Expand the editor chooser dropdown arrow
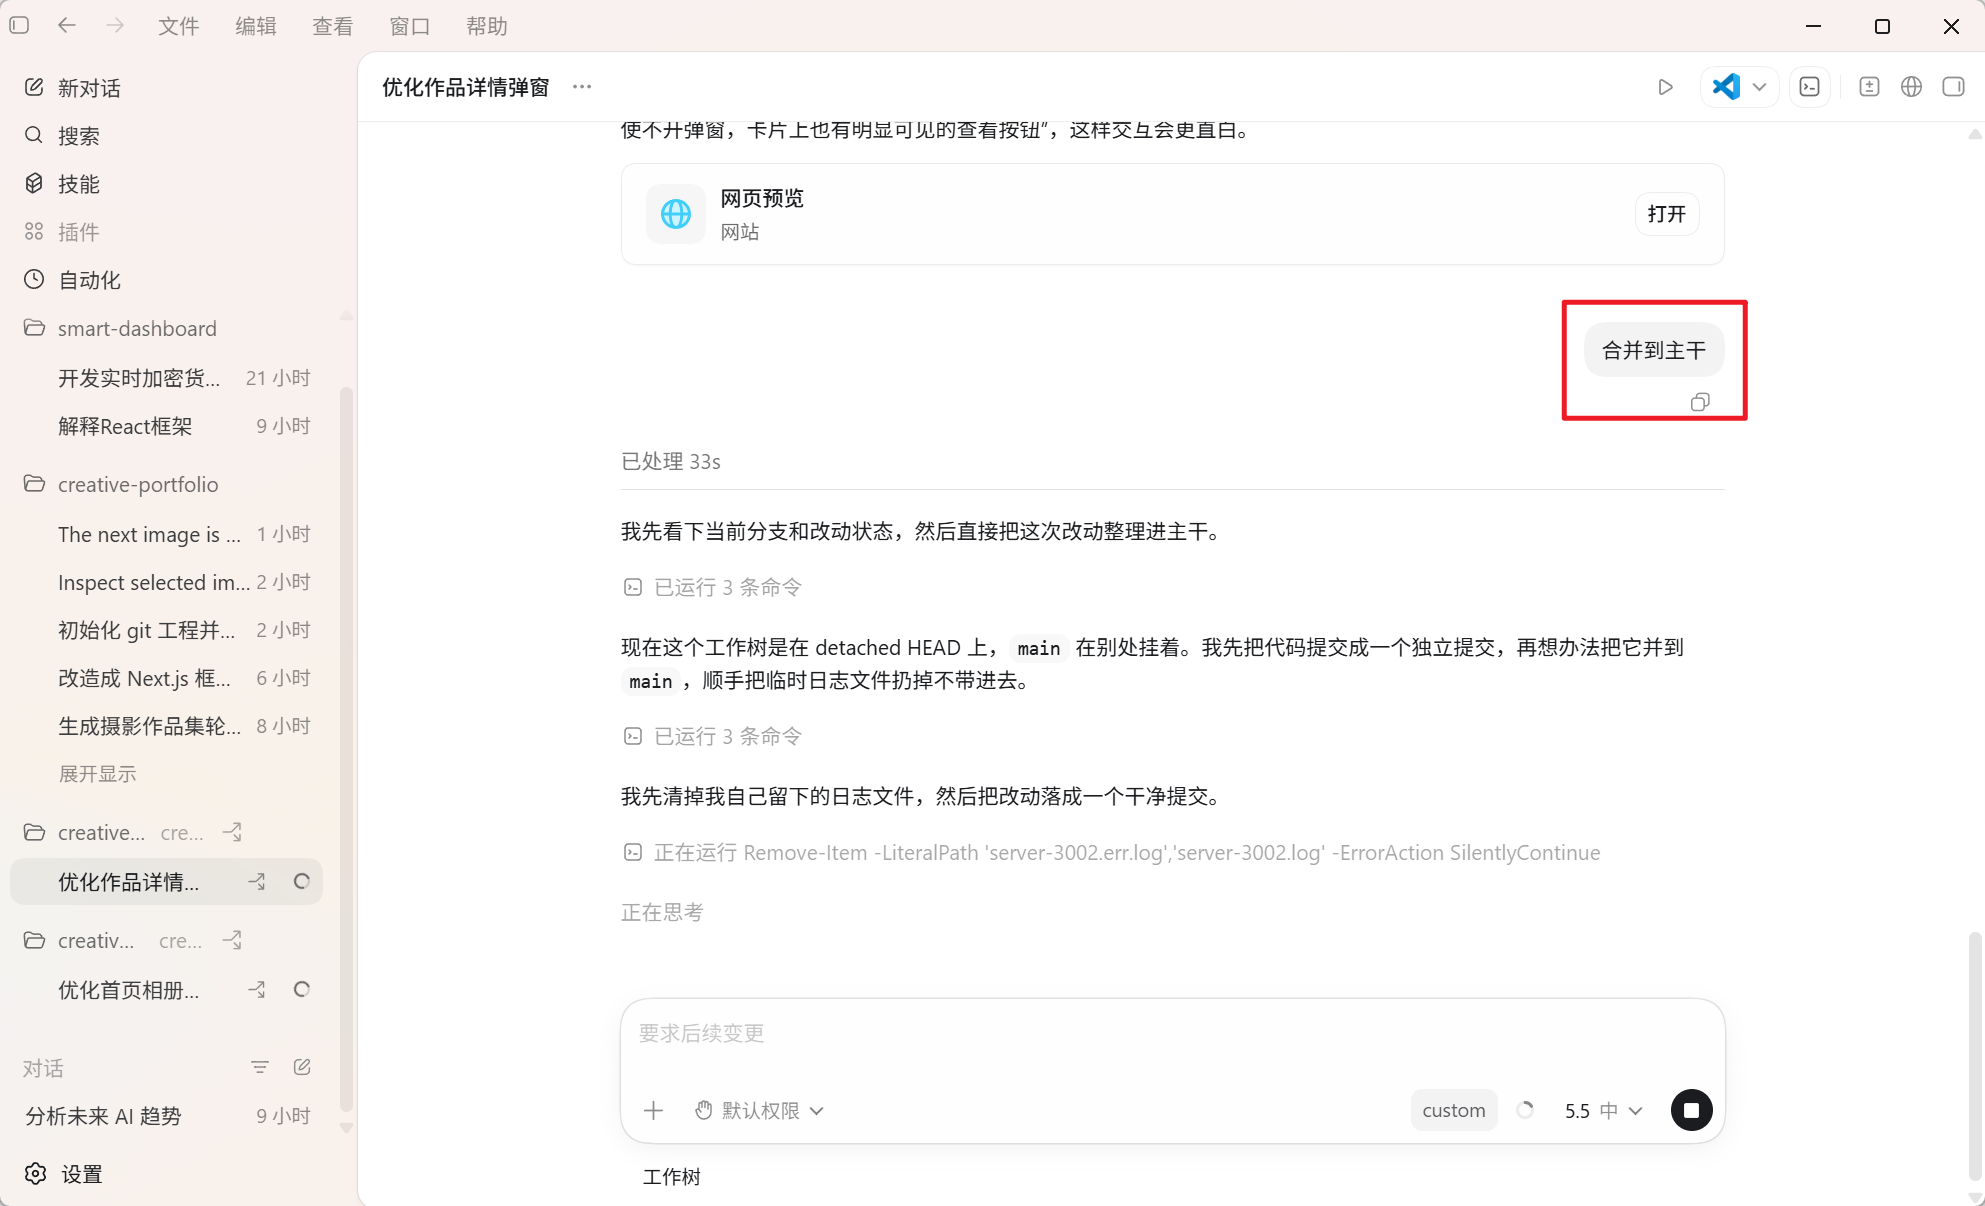The image size is (1985, 1206). coord(1760,87)
